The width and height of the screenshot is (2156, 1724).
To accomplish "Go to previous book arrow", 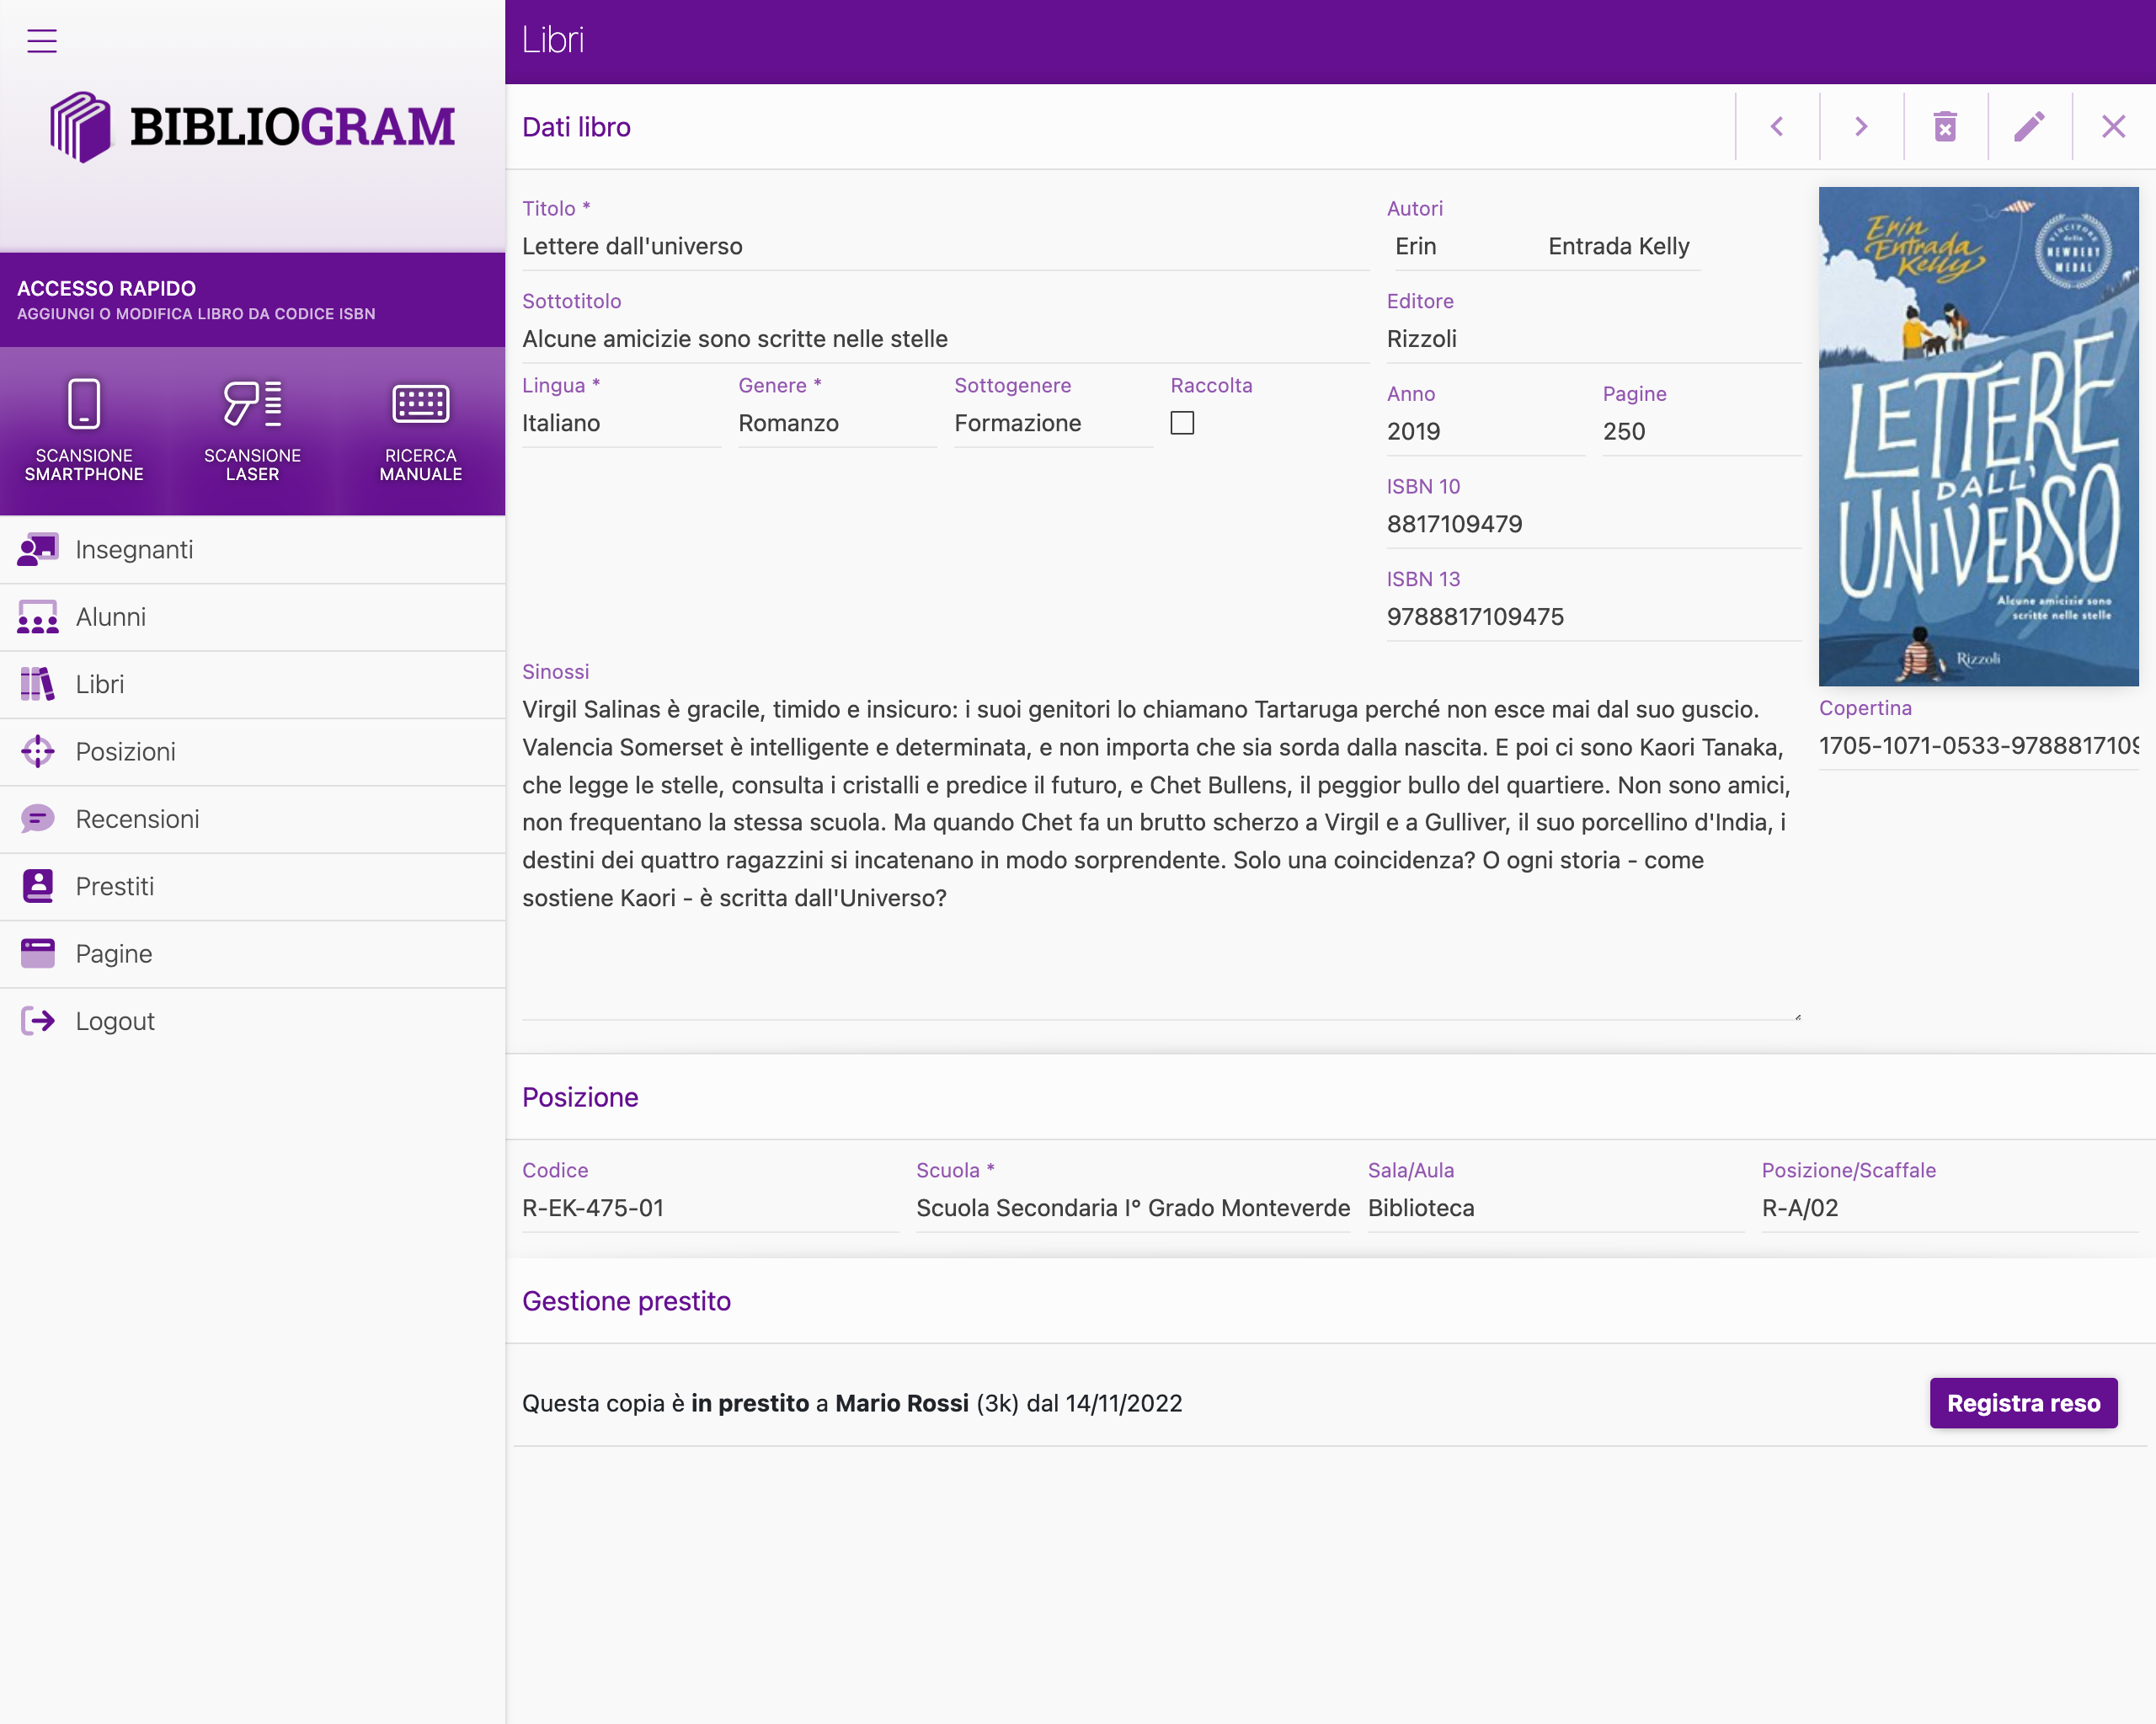I will click(1777, 127).
